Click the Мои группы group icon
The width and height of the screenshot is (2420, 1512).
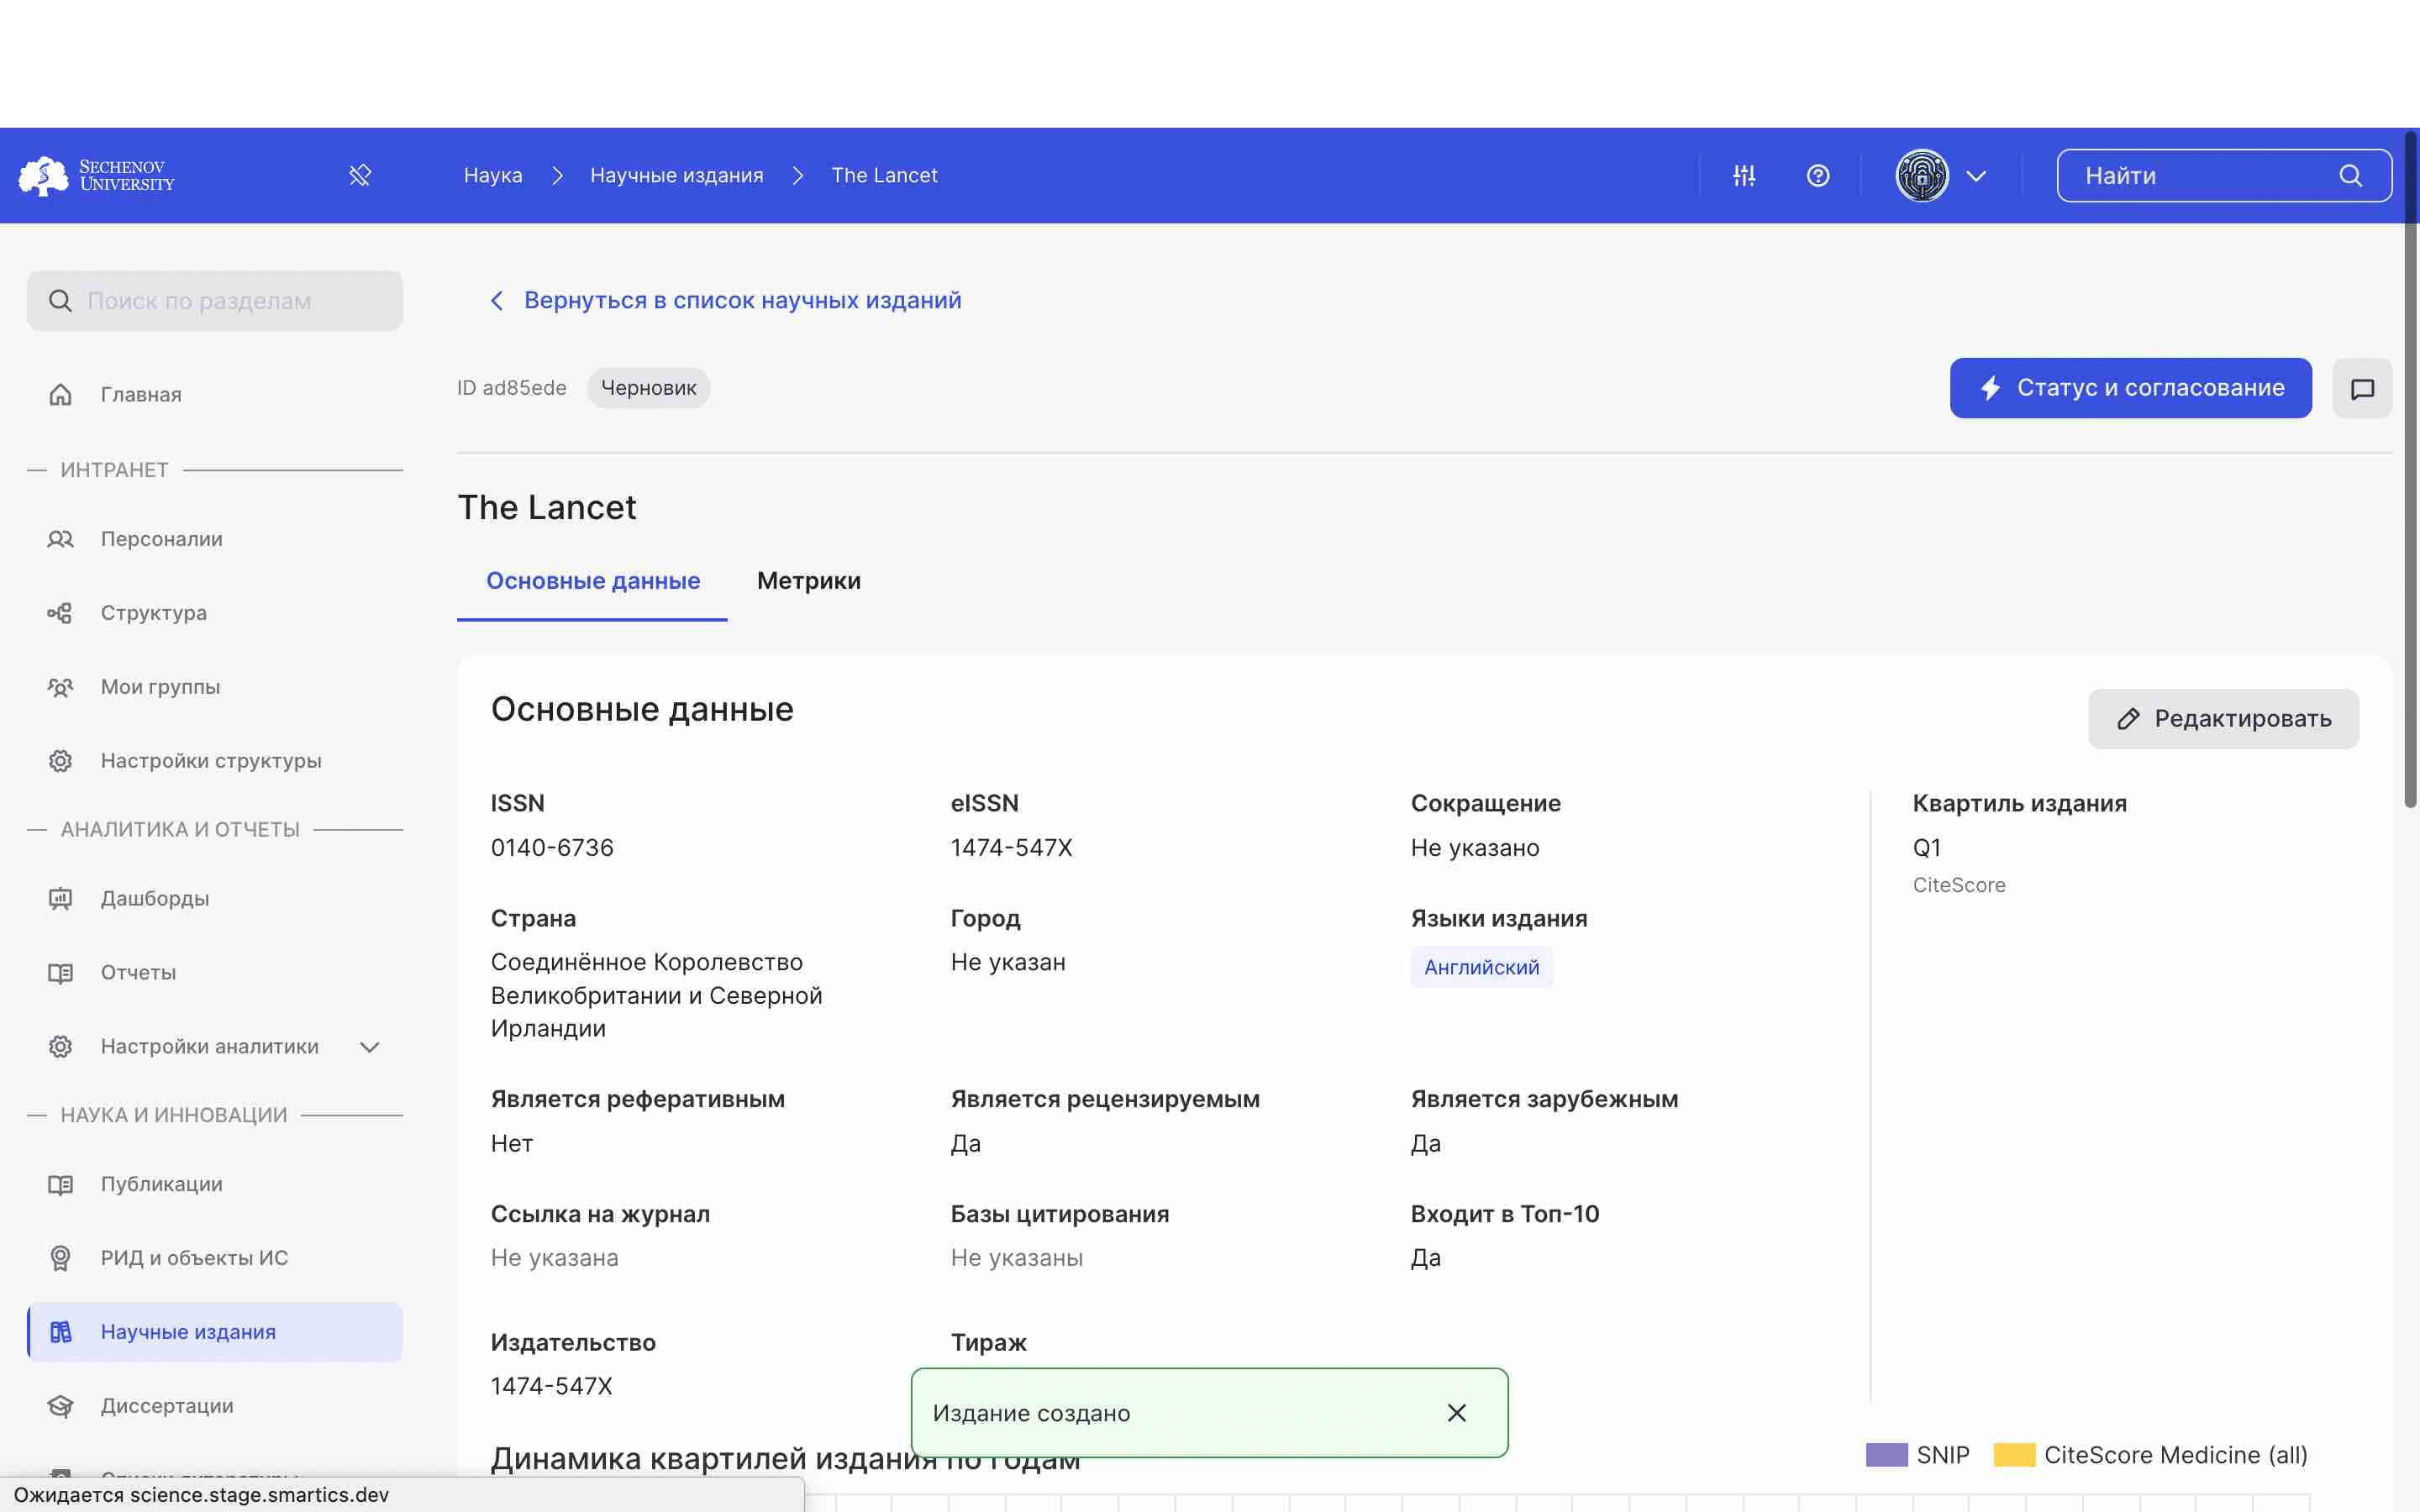(60, 687)
